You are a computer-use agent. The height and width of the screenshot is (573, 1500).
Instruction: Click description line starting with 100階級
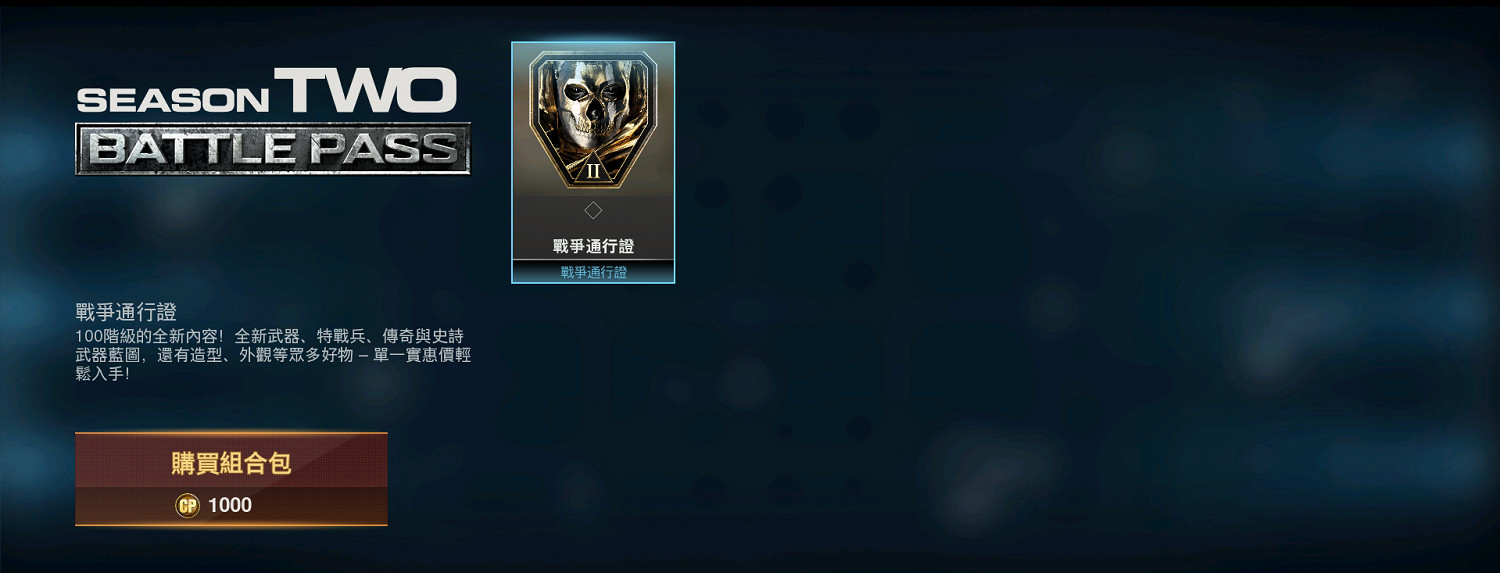[x=269, y=336]
